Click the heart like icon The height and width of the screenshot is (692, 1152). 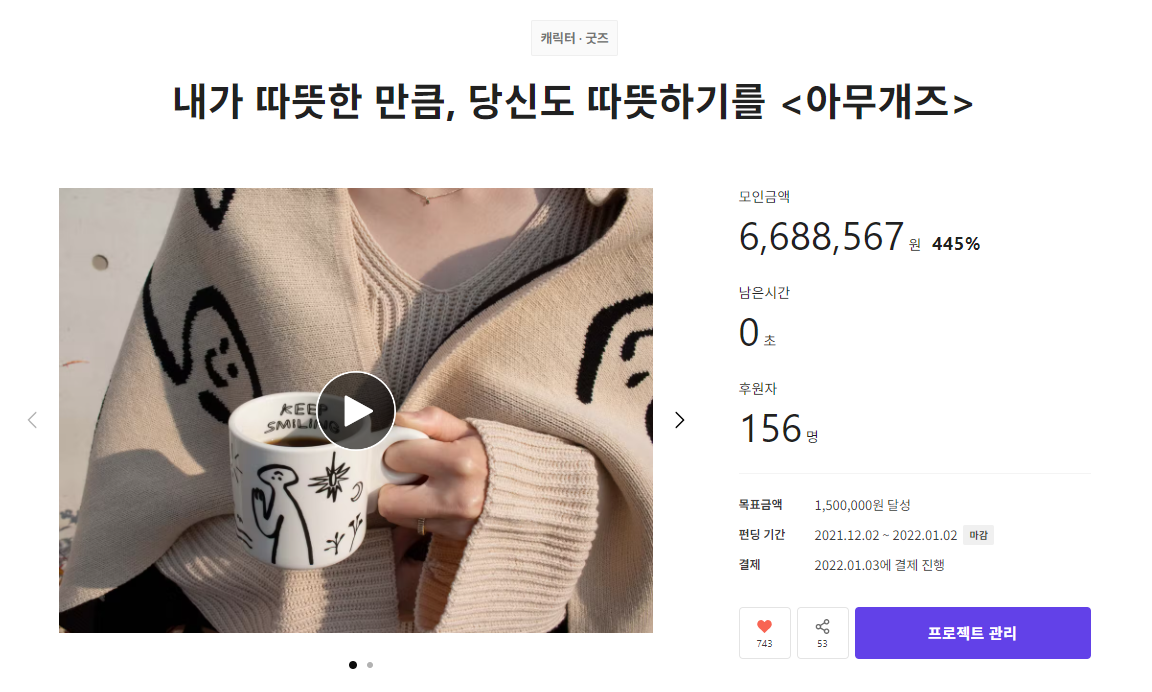click(x=764, y=626)
